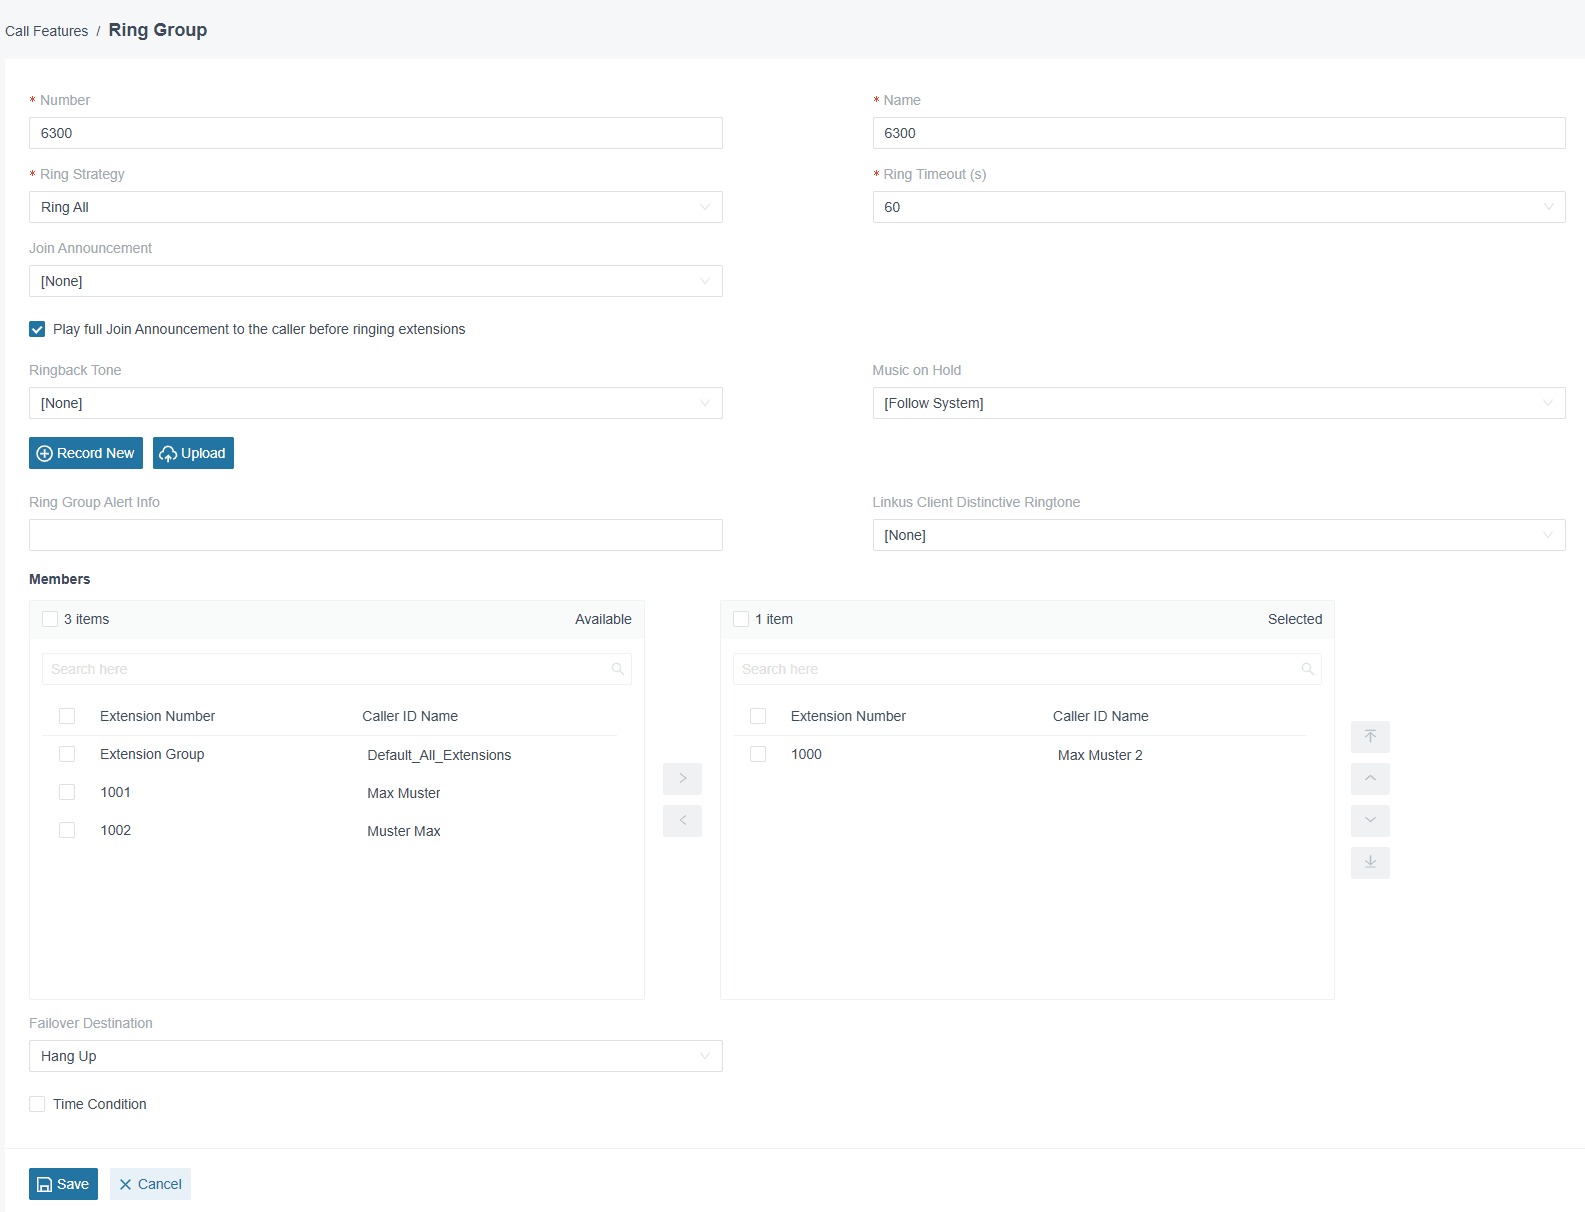Check the 1 item select-all box

click(x=741, y=619)
